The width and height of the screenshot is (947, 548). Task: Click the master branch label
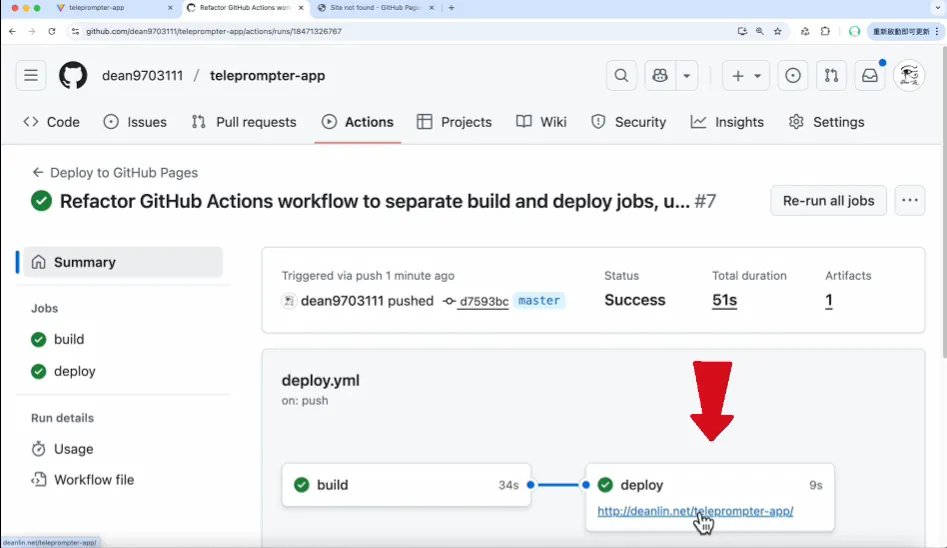click(x=539, y=300)
